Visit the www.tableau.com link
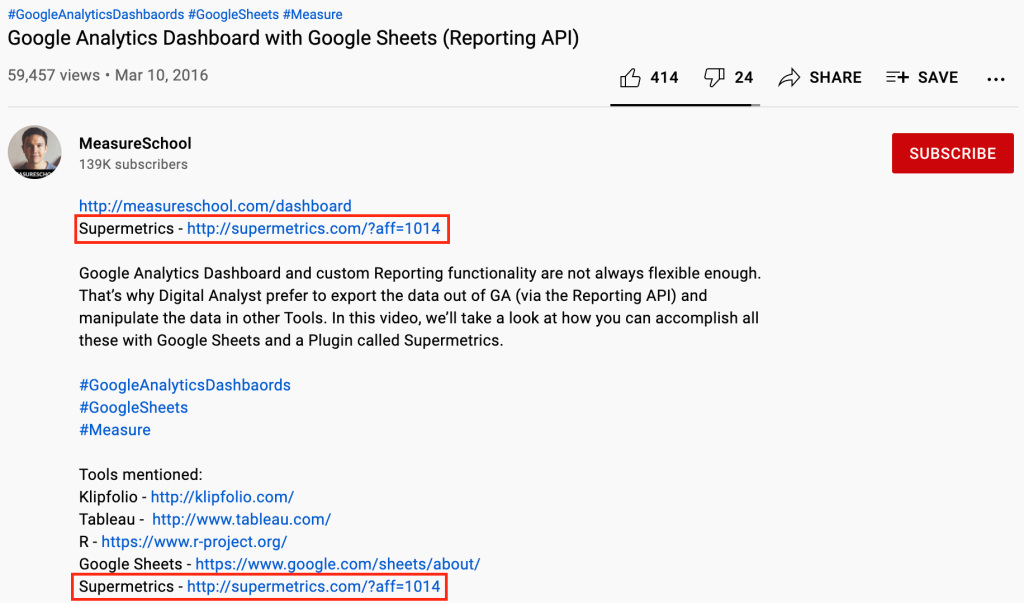Viewport: 1024px width, 603px height. tap(242, 519)
